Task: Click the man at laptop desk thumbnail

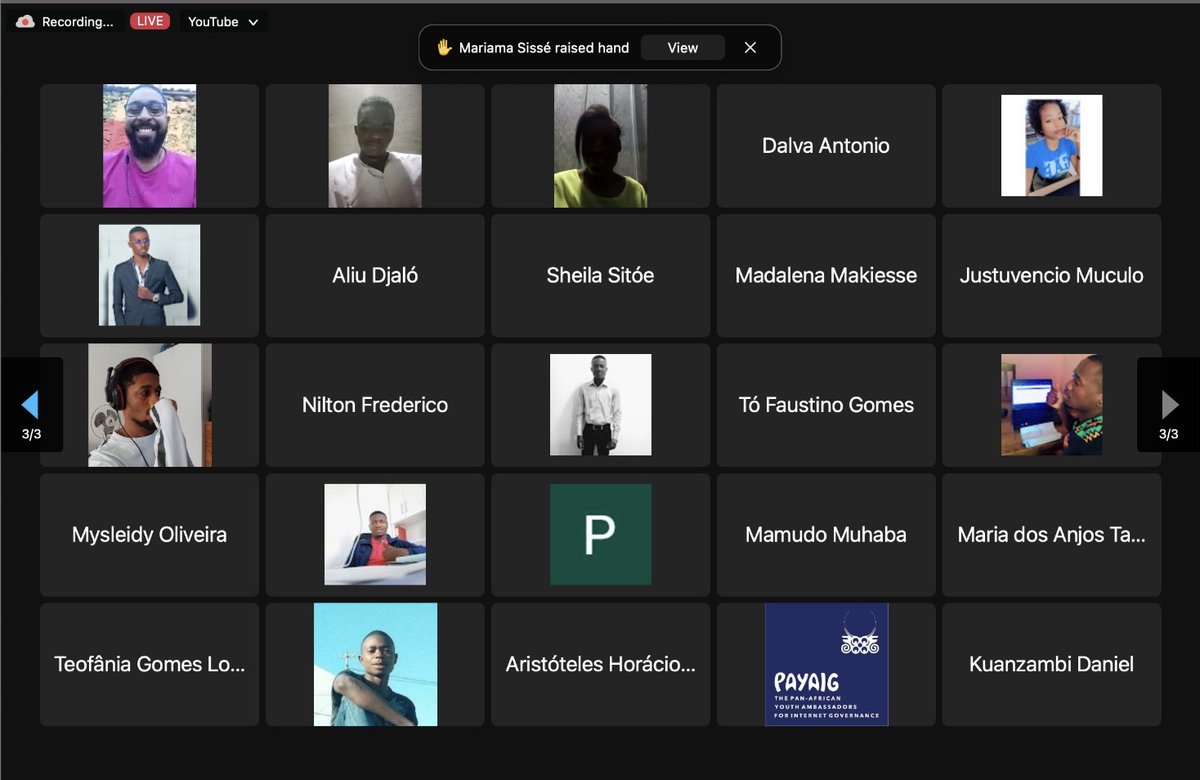Action: 1052,405
